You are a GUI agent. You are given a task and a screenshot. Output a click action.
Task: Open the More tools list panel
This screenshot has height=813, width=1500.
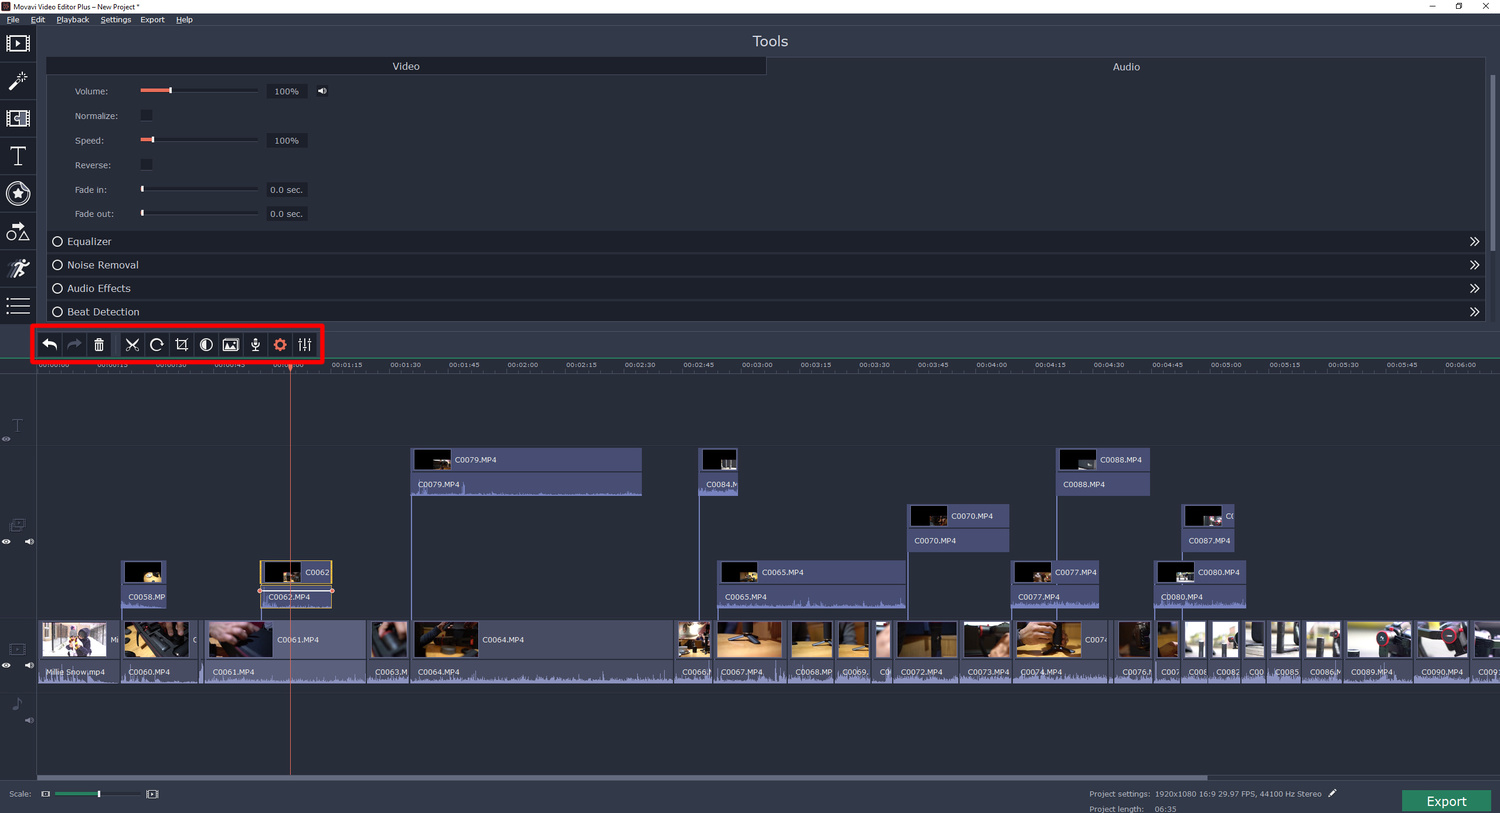tap(18, 306)
